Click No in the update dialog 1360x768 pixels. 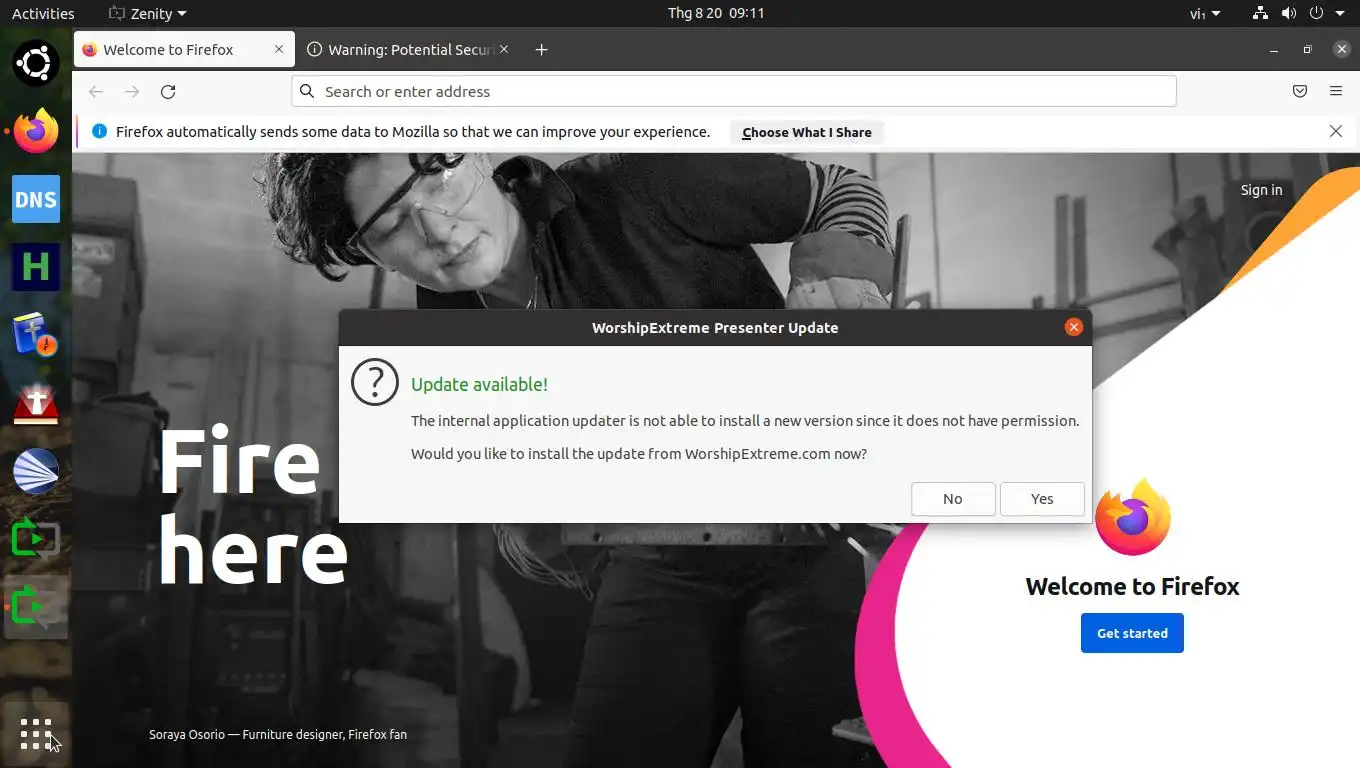(x=953, y=499)
